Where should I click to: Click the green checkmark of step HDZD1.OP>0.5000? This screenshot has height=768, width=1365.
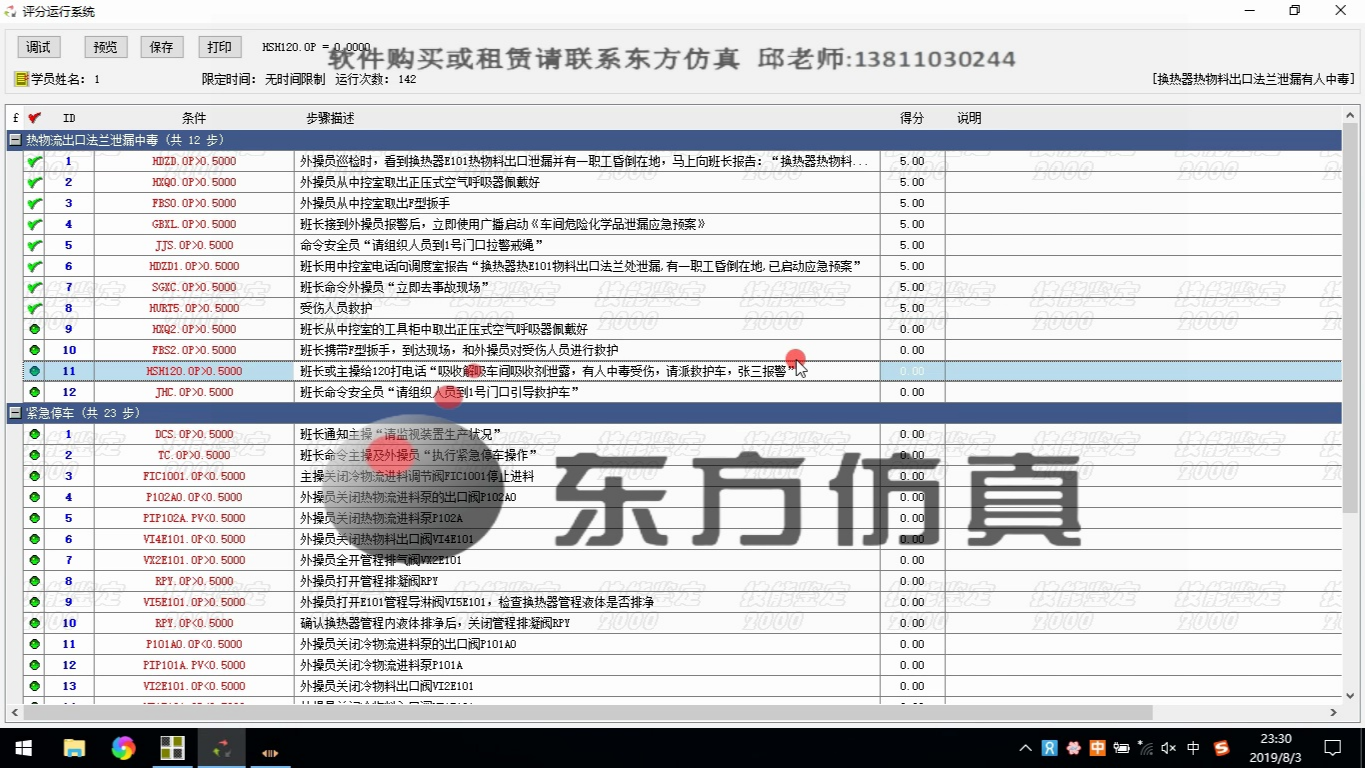(35, 266)
